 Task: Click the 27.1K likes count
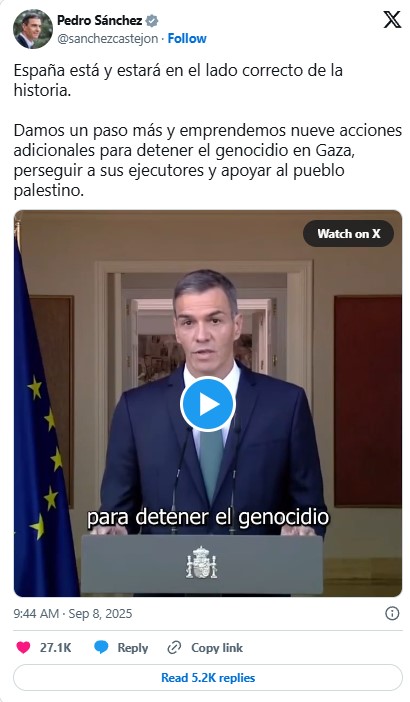[x=56, y=648]
